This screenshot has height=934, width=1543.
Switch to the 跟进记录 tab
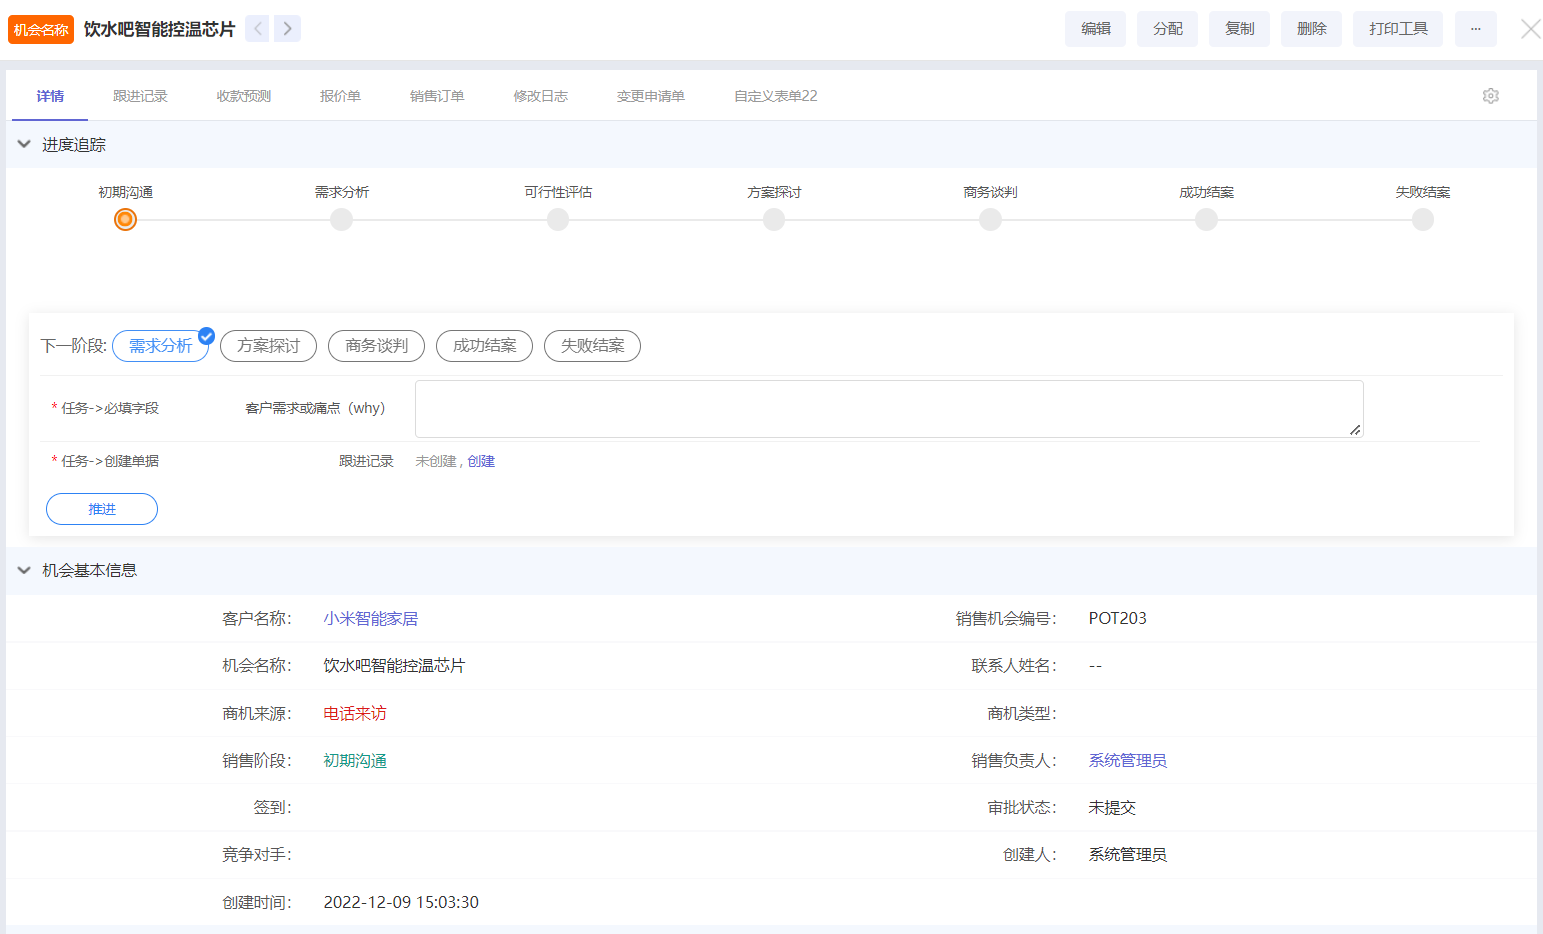pyautogui.click(x=140, y=96)
